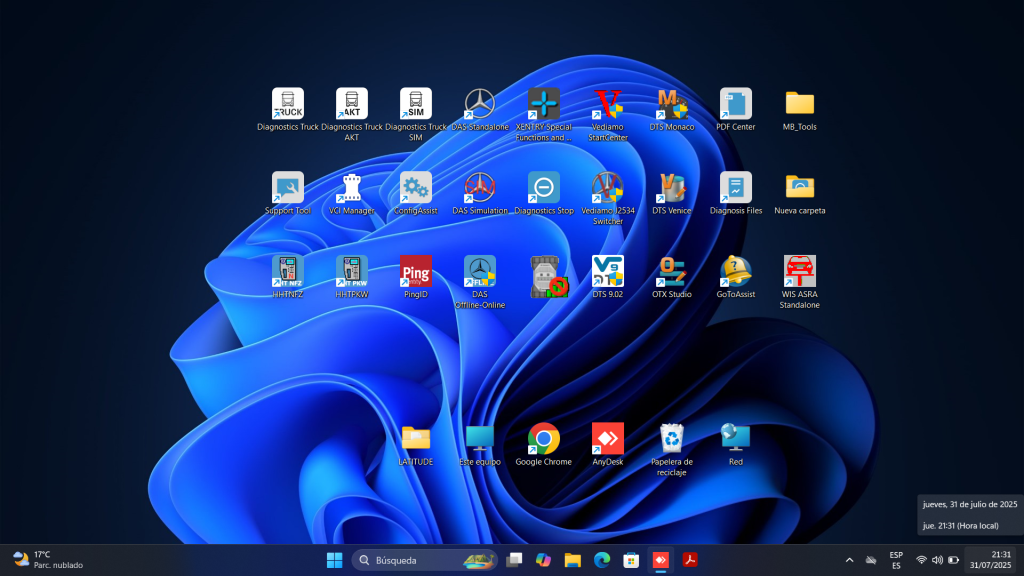
Task: Click the Vediamo StartCenter icon
Action: (x=608, y=104)
